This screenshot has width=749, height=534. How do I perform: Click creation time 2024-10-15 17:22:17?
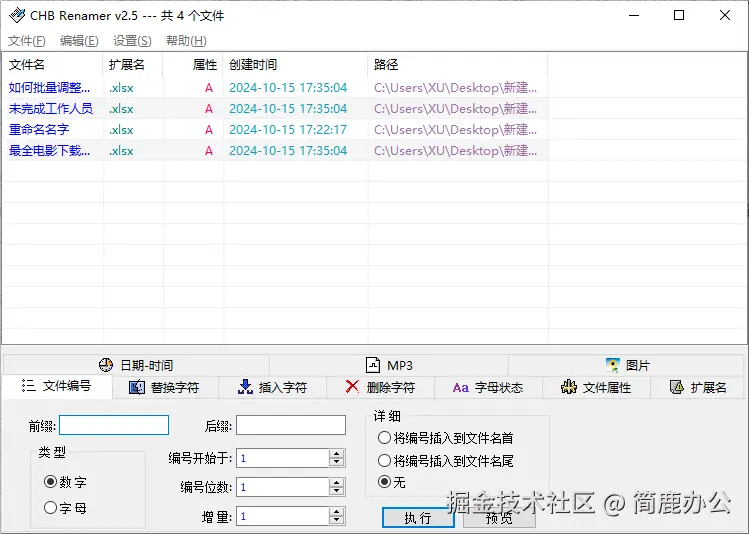[x=288, y=130]
